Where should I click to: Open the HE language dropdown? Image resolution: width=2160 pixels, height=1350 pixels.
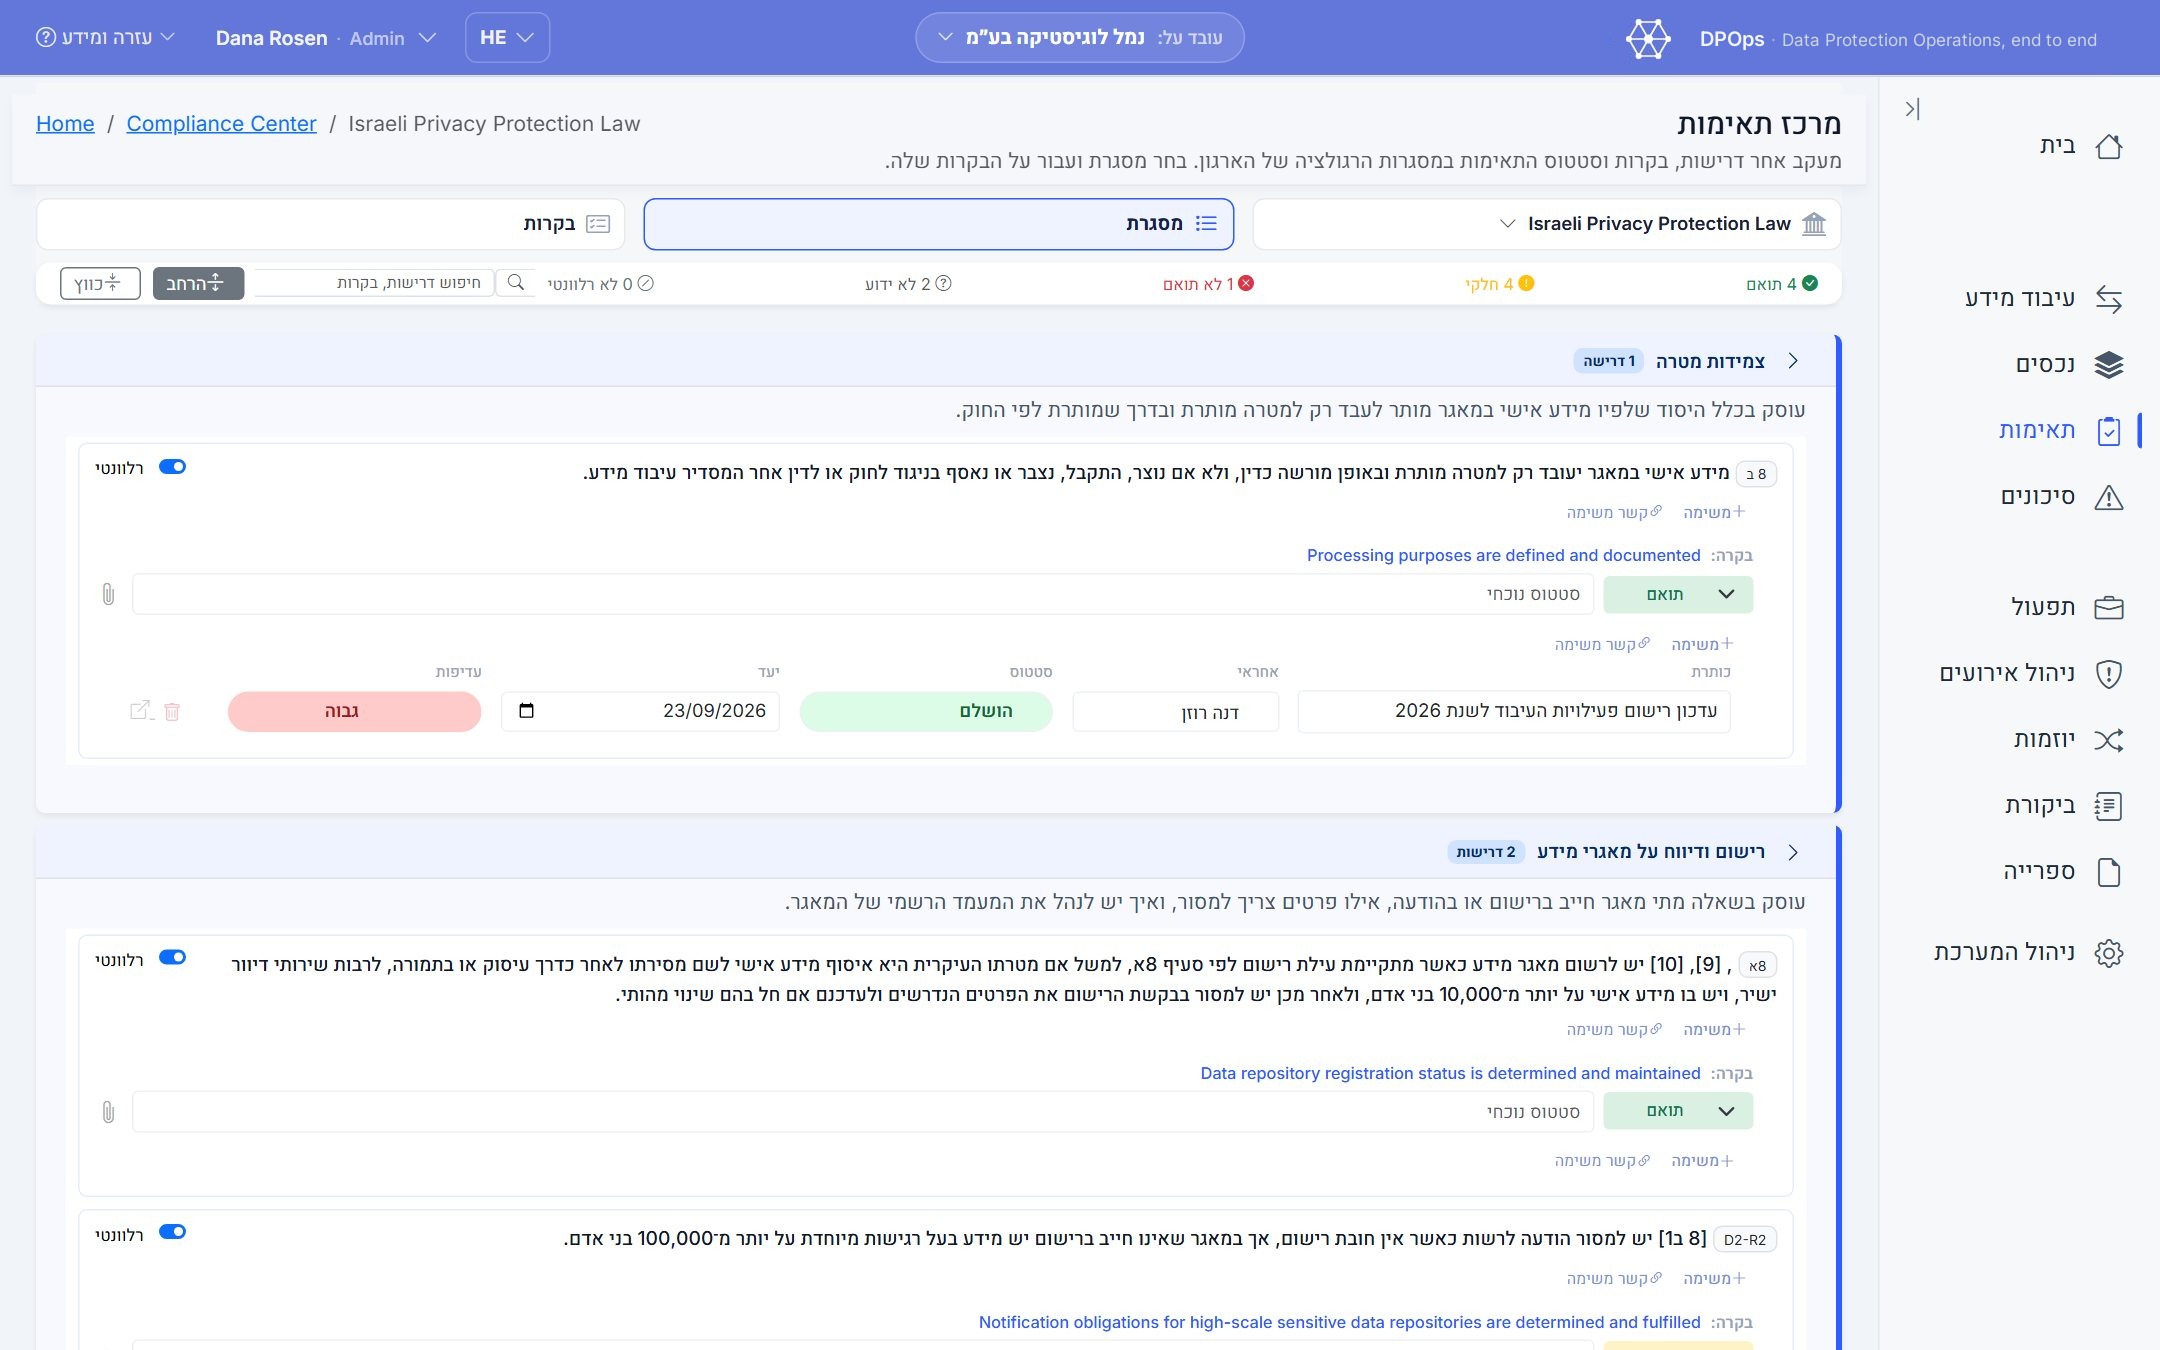pyautogui.click(x=507, y=38)
